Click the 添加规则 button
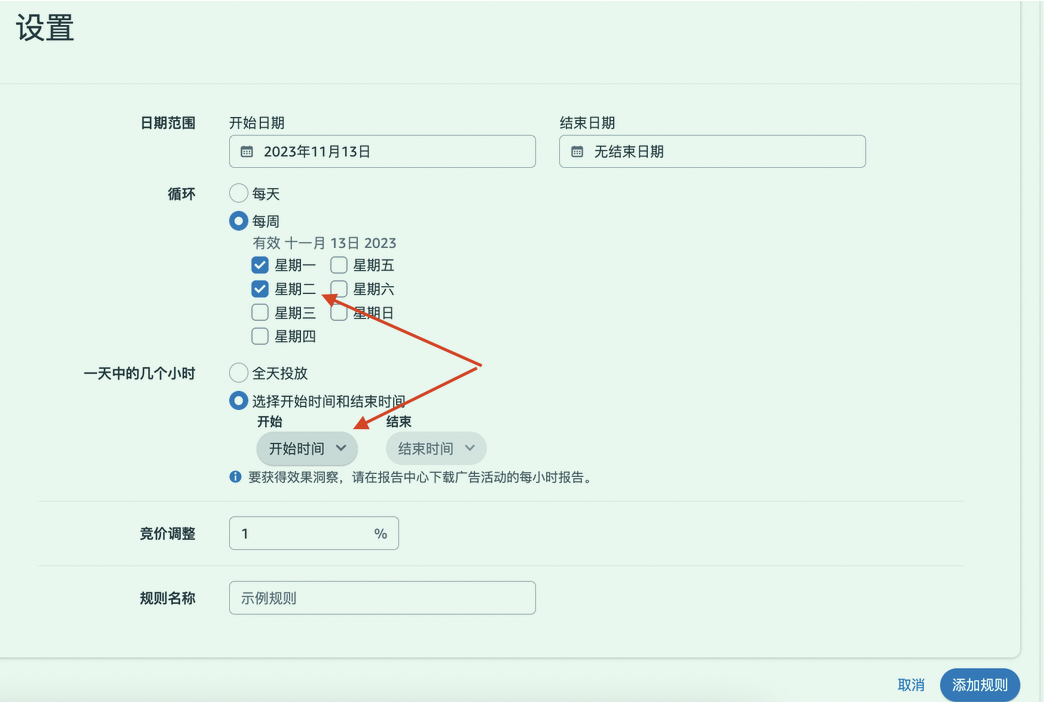Viewport: 1044px width, 702px height. click(979, 685)
